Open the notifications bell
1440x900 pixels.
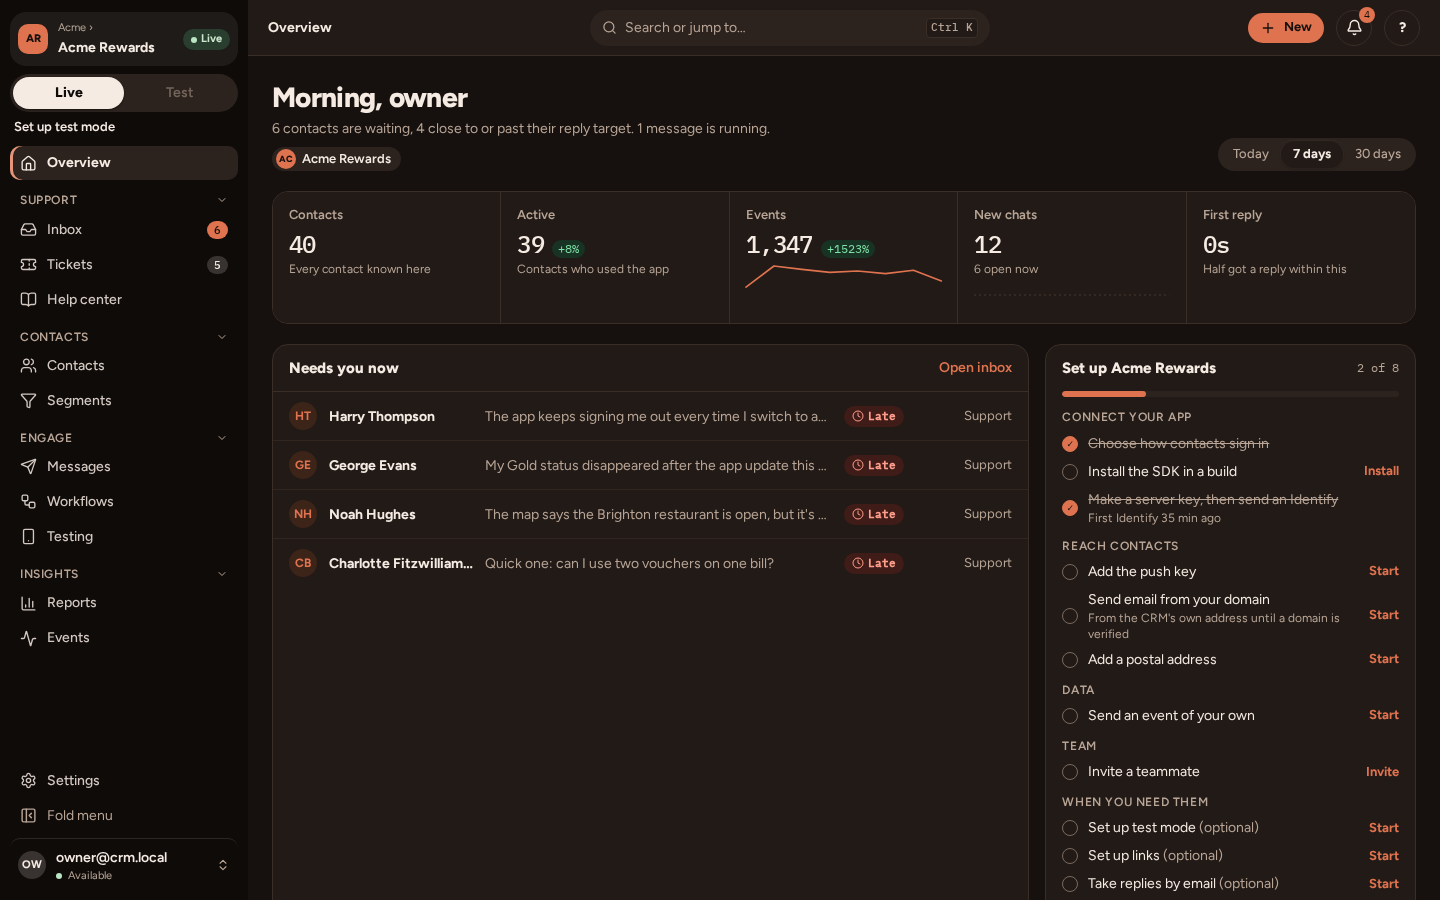[x=1354, y=28]
